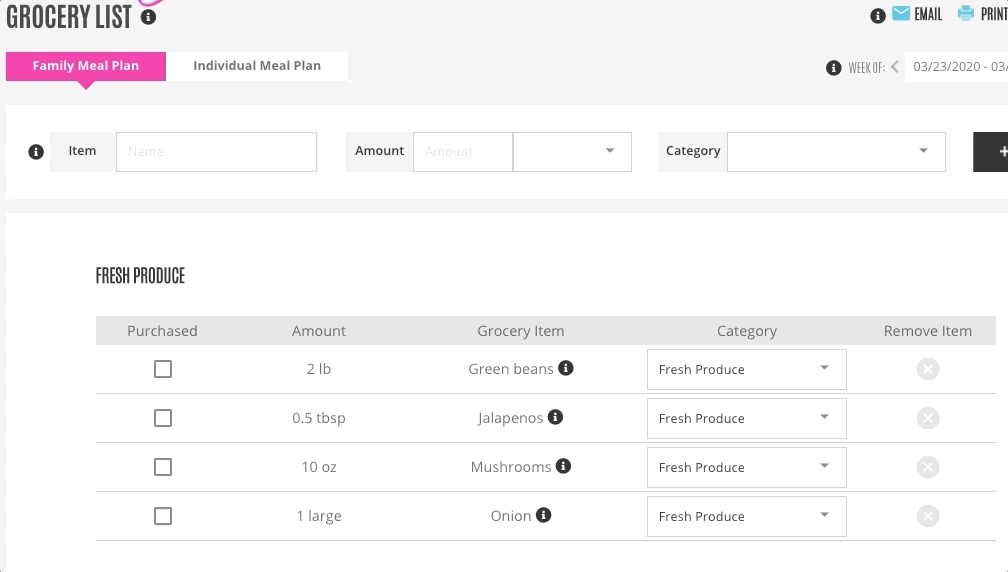Click the info icon beside Grocery List title
Image resolution: width=1008 pixels, height=572 pixels.
coord(149,17)
